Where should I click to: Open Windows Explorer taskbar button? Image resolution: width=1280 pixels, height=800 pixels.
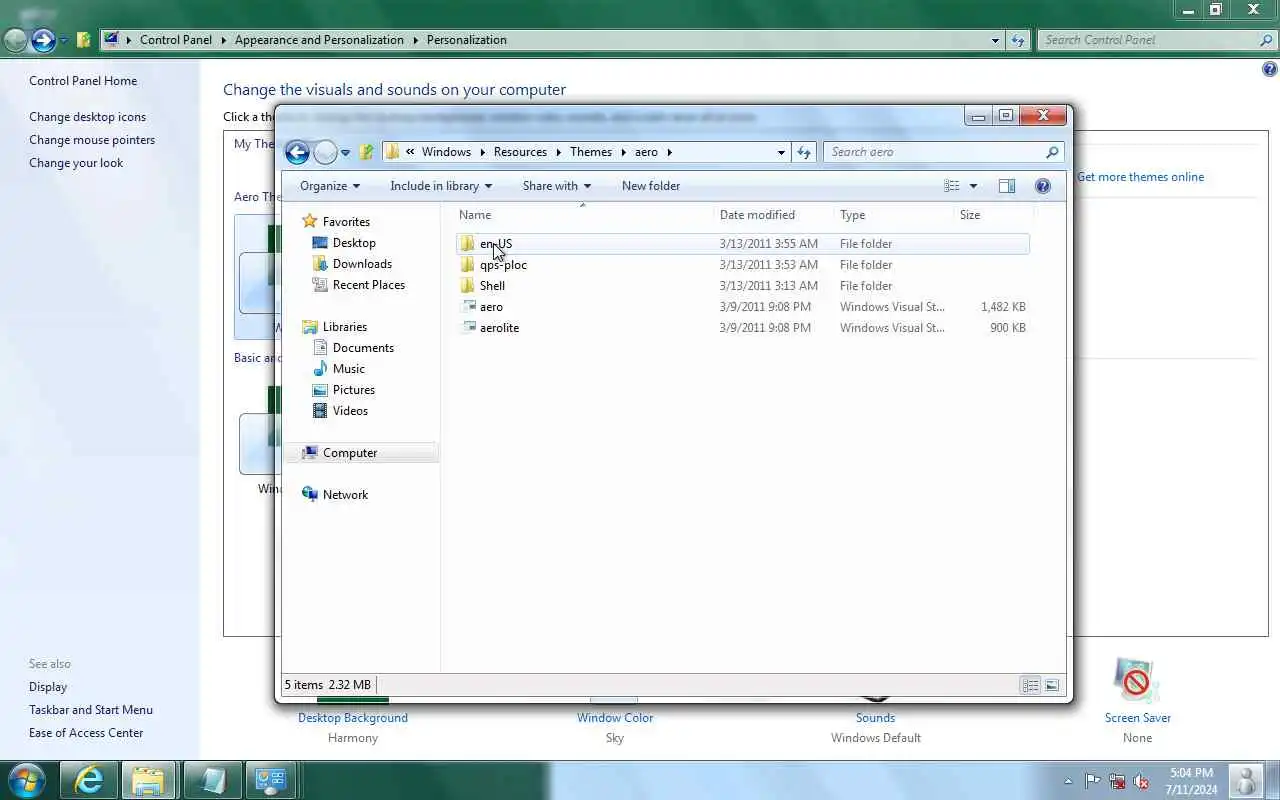pos(149,780)
